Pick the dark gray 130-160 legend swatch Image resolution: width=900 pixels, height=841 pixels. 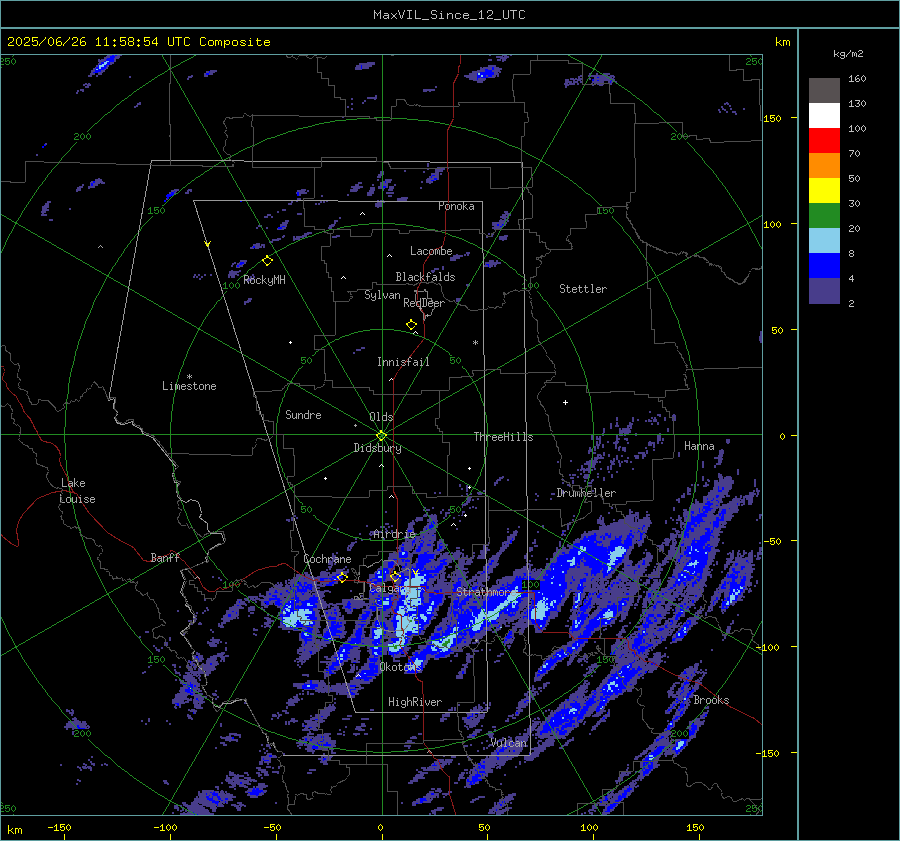[x=824, y=91]
